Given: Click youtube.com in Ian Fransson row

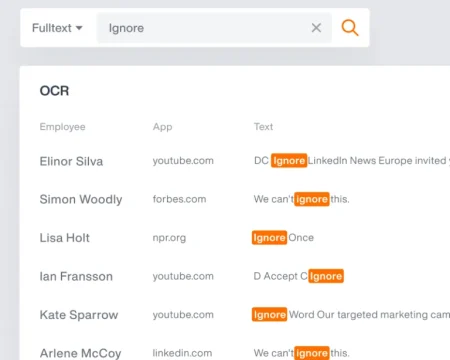Looking at the screenshot, I should click(183, 276).
